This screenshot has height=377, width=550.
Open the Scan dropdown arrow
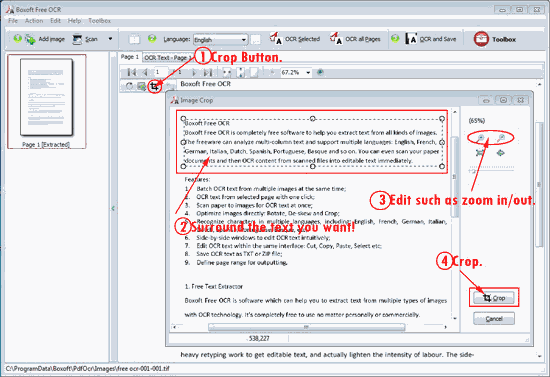pos(110,39)
